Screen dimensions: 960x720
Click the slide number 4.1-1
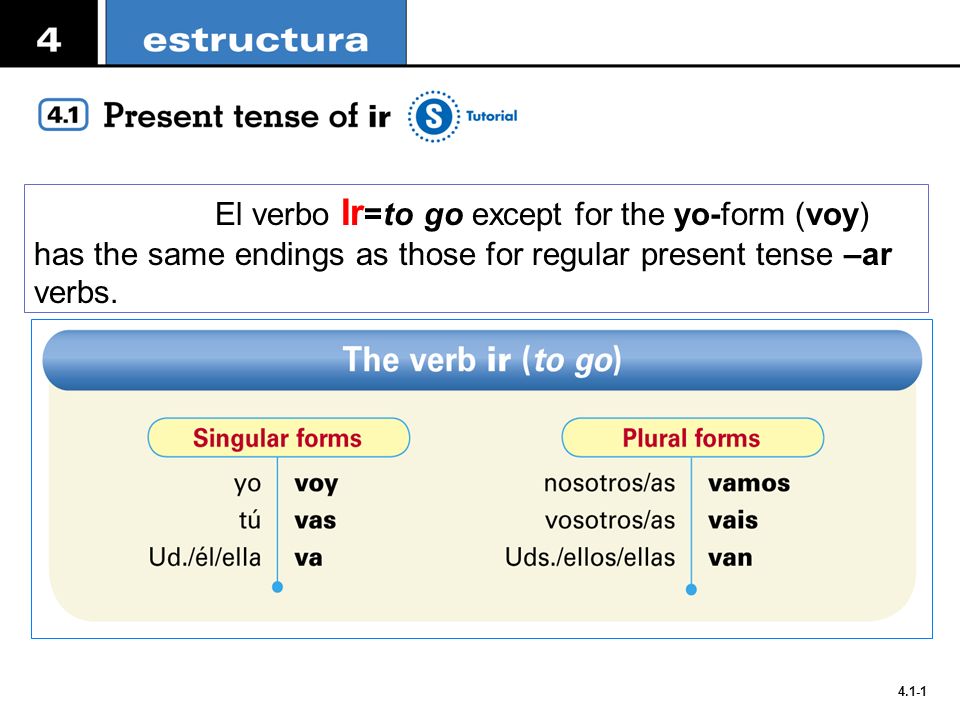912,691
